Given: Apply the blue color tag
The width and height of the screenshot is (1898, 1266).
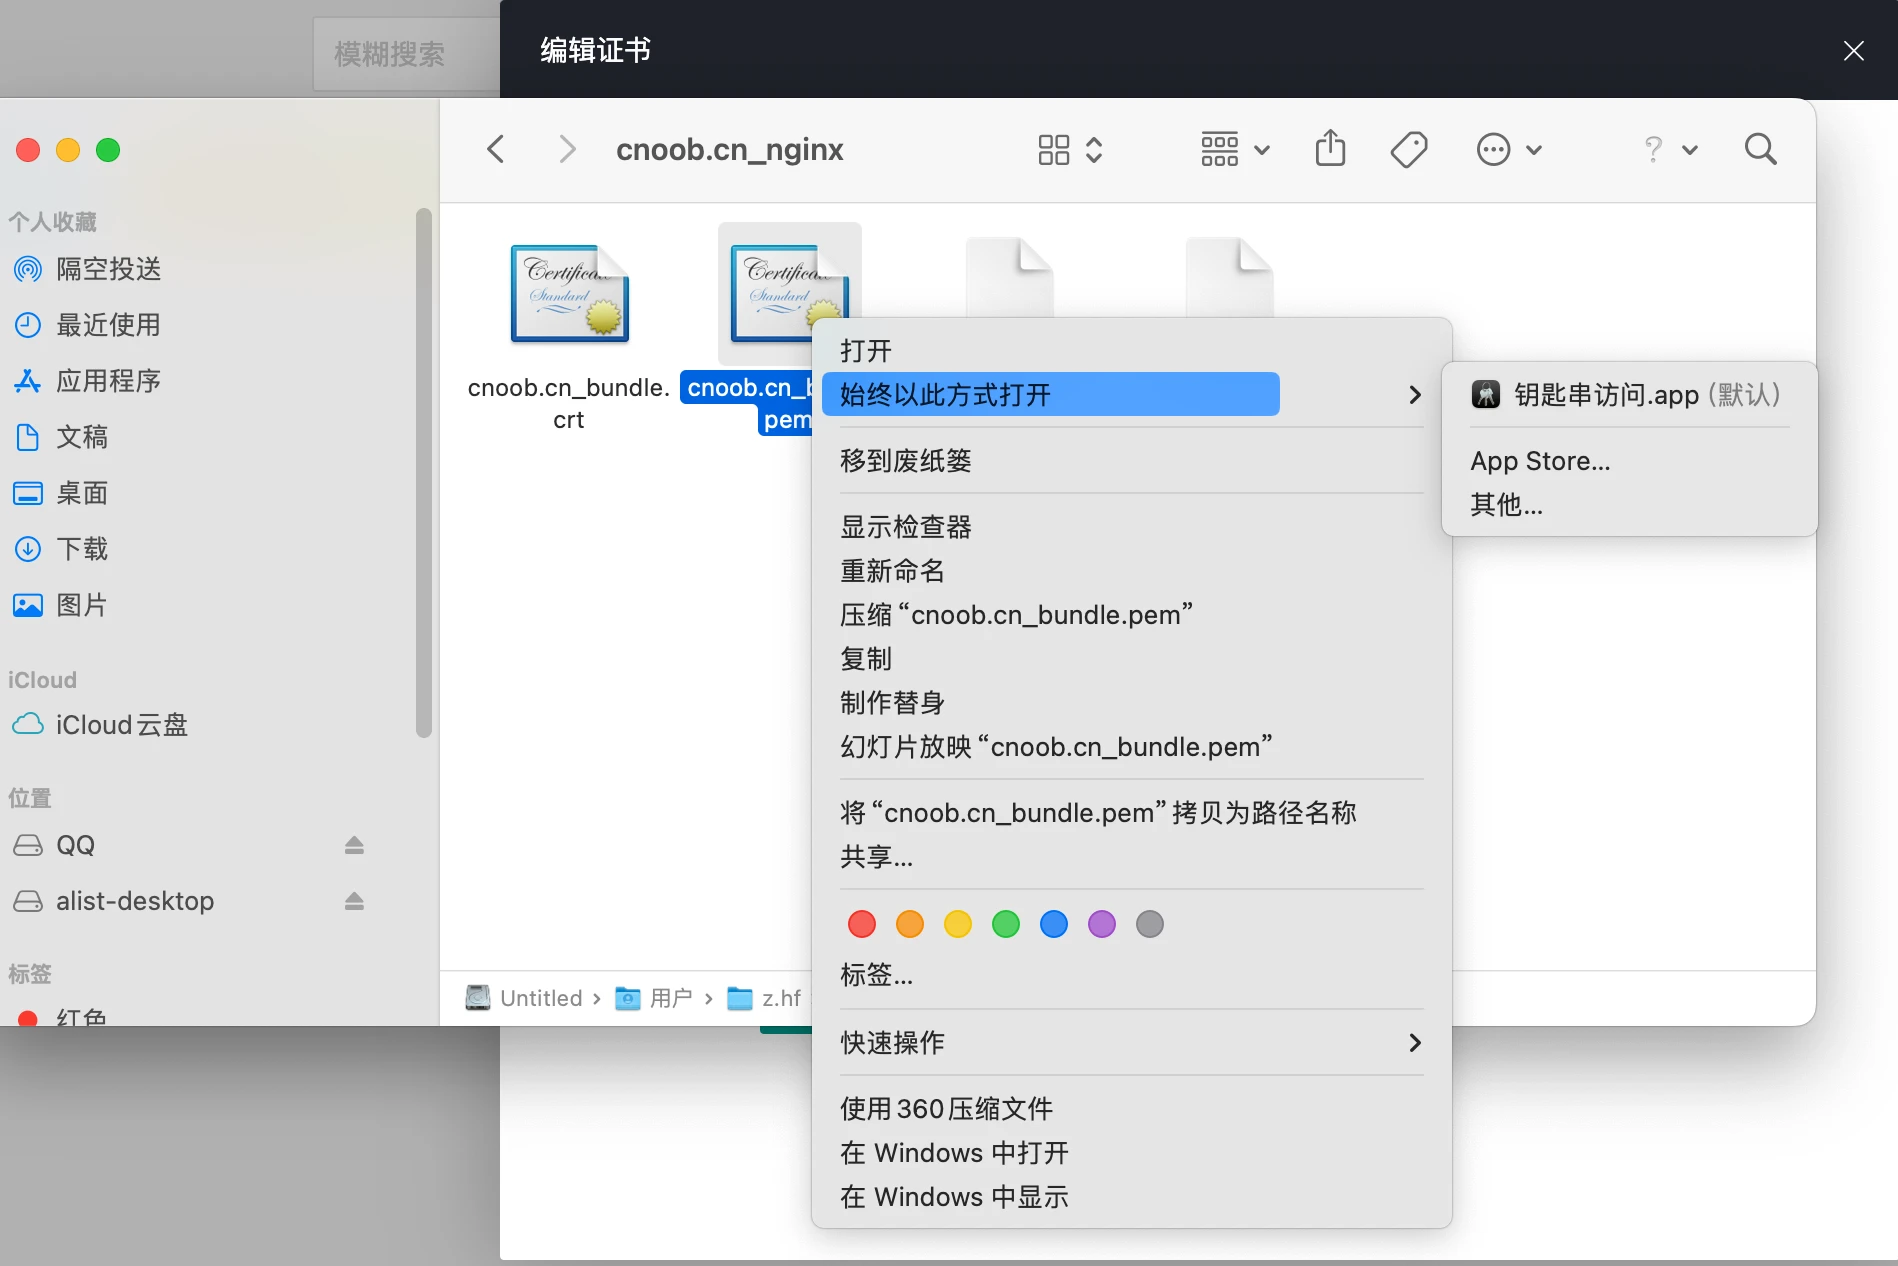Looking at the screenshot, I should click(1054, 924).
